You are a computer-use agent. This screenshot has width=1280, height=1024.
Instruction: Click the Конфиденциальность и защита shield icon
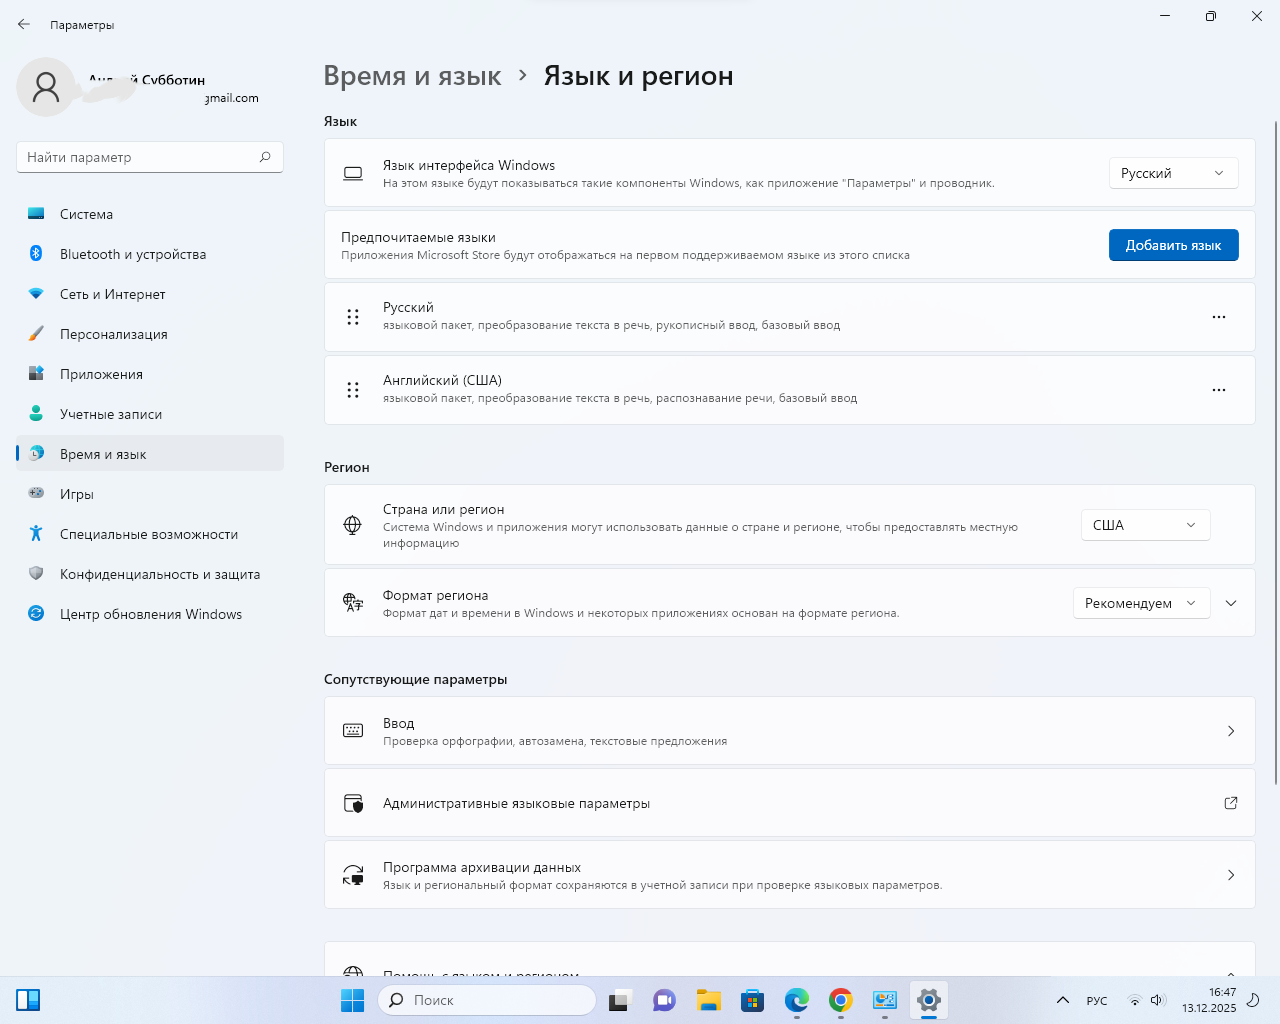point(36,574)
